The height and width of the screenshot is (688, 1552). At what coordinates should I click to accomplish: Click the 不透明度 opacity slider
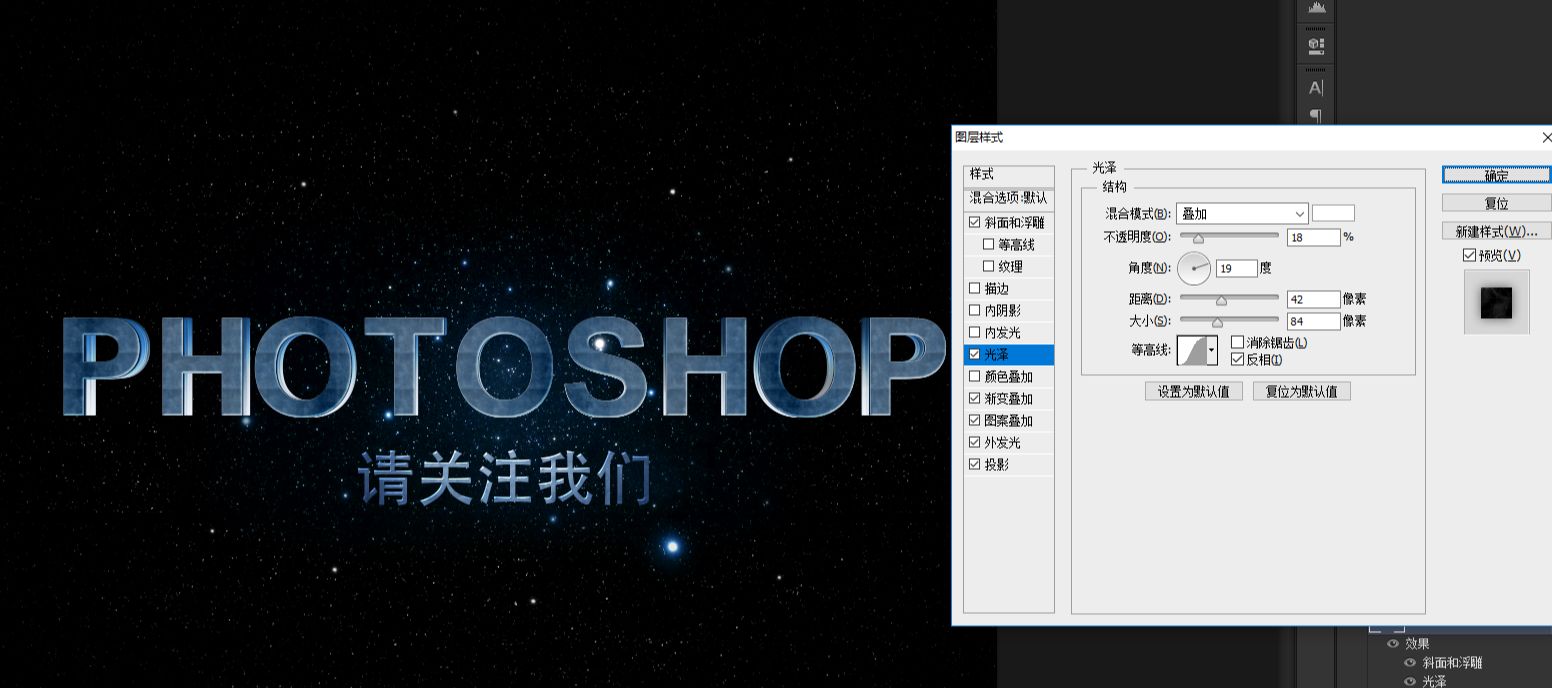1229,237
